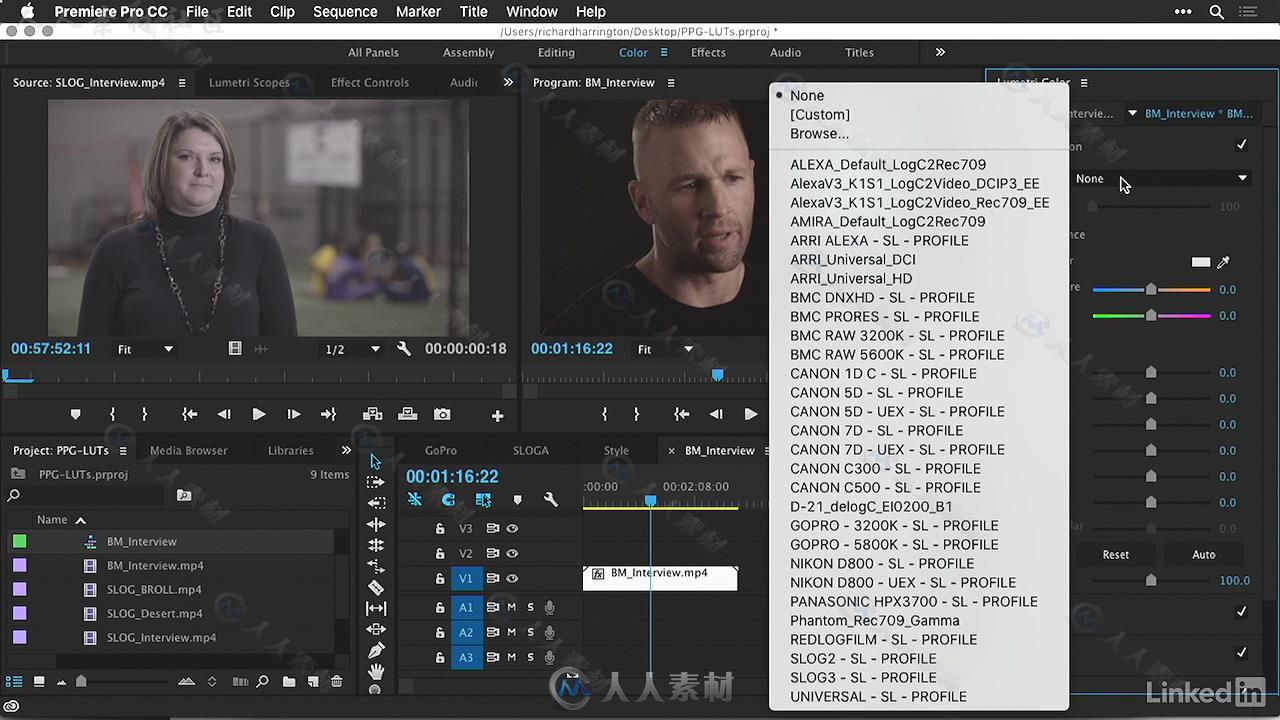This screenshot has height=720, width=1280.
Task: Select the Razor tool
Action: tap(376, 587)
